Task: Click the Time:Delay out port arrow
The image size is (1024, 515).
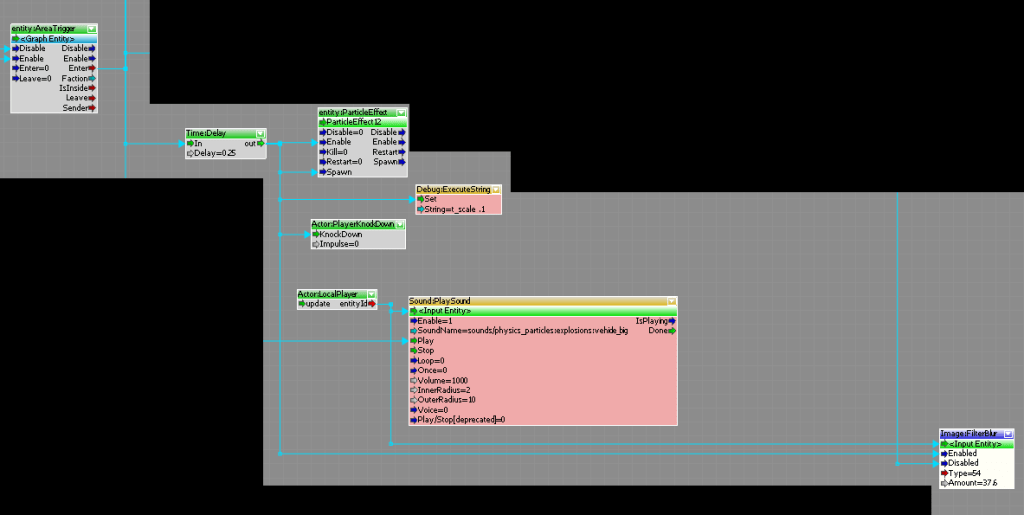Action: point(261,143)
